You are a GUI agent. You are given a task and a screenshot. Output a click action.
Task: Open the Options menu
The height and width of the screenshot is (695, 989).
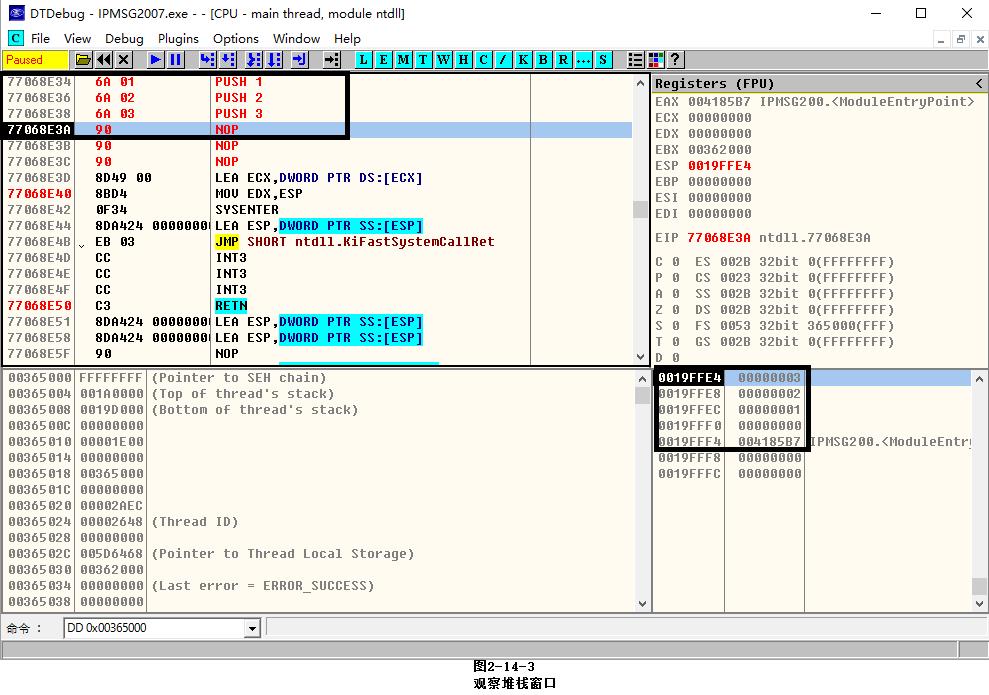(x=236, y=38)
